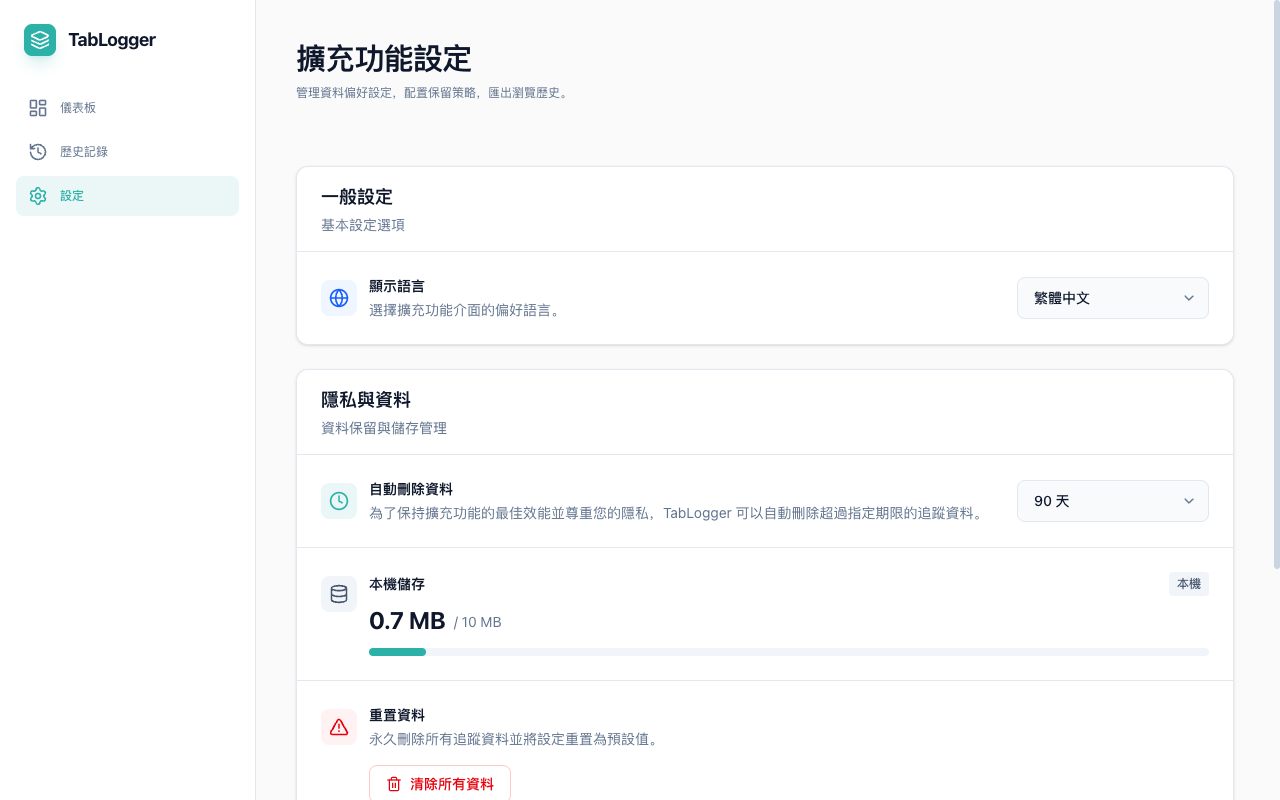Click the 歷史記錄 history clock icon
Image resolution: width=1280 pixels, height=800 pixels.
[38, 151]
